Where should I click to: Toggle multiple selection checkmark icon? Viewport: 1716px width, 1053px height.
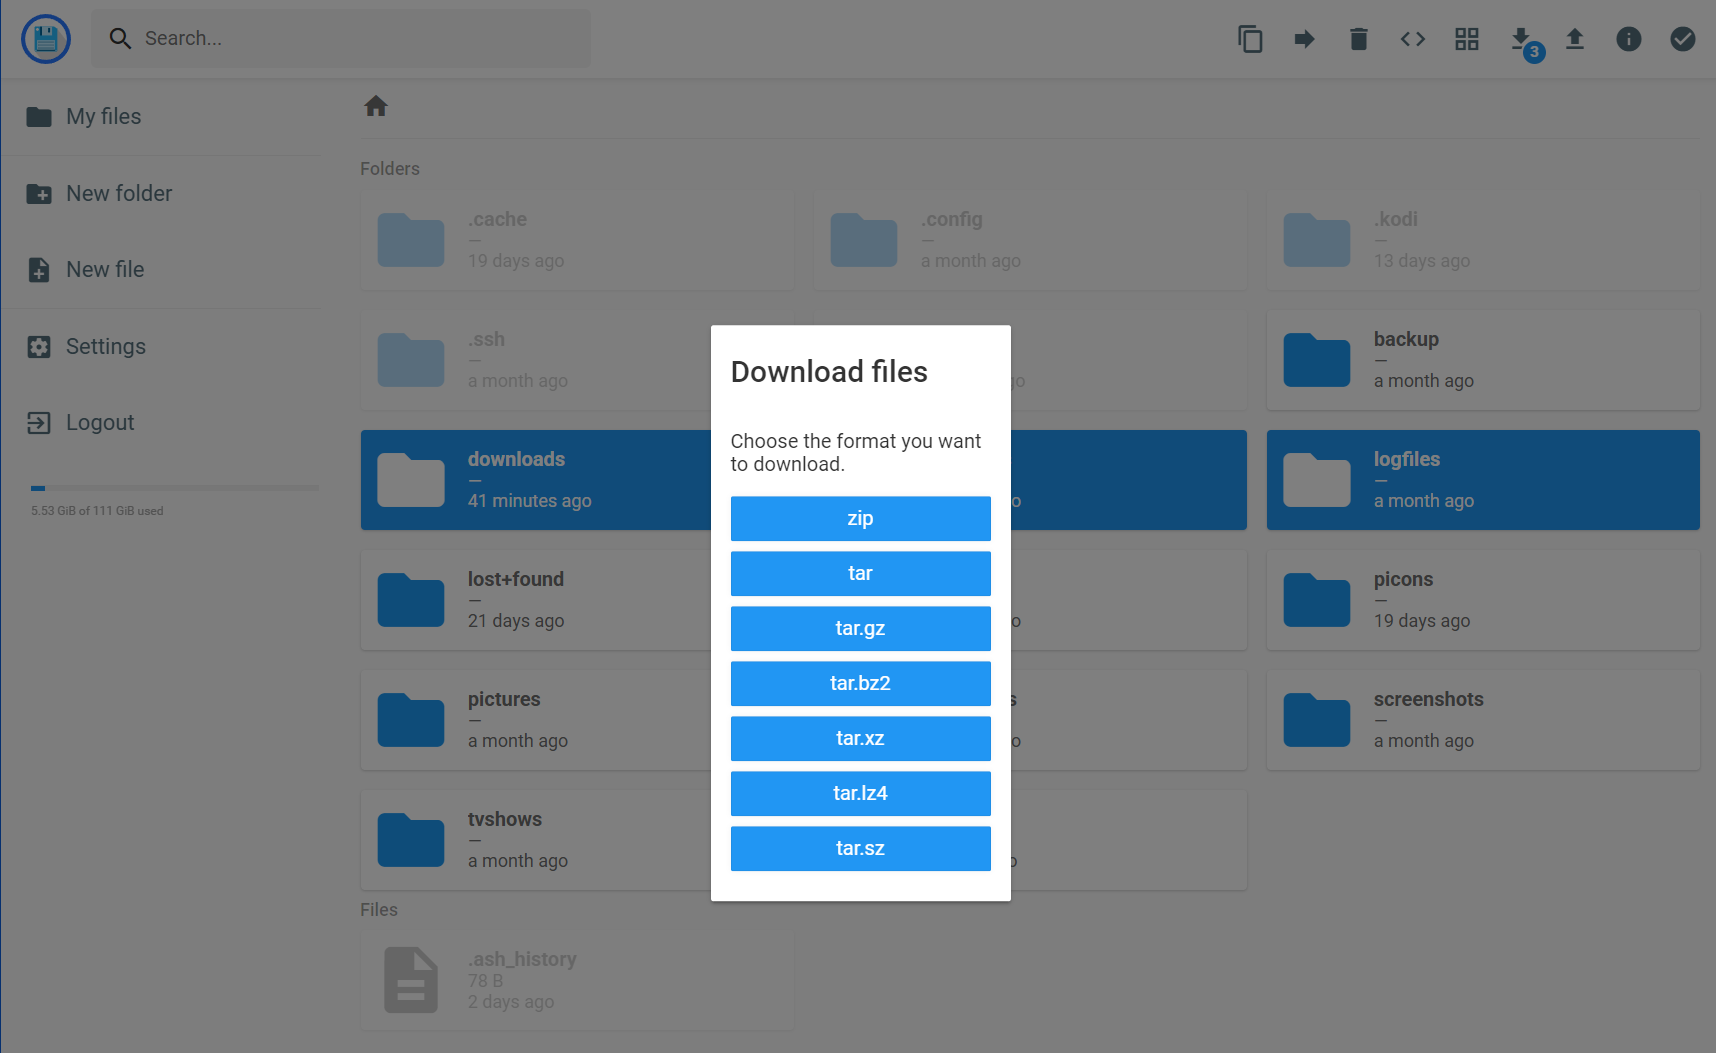(x=1683, y=39)
